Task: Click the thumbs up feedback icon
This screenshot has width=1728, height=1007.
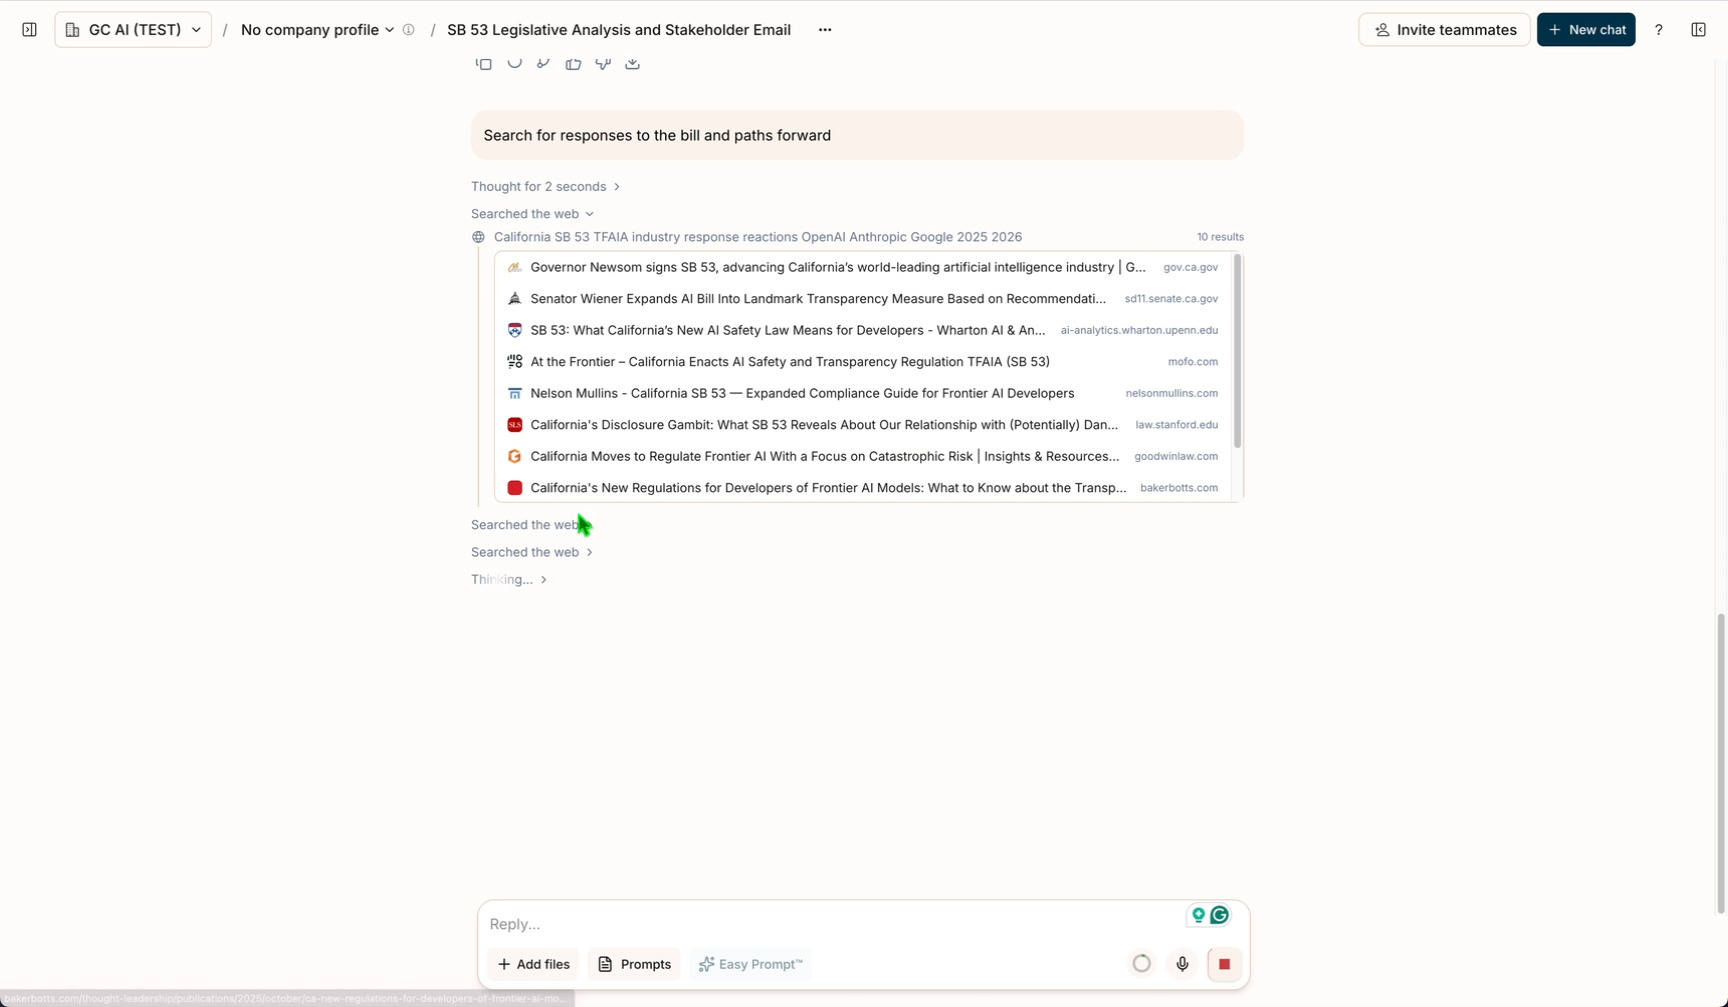Action: (573, 64)
